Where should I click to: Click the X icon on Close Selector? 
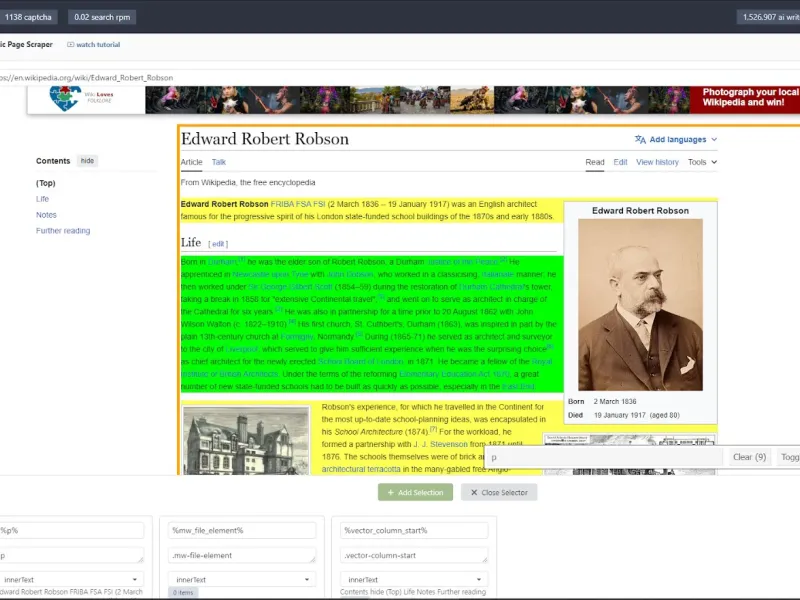(474, 492)
